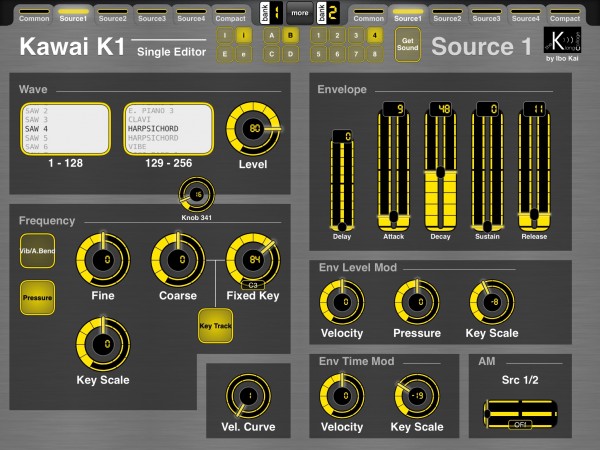Screen dimensions: 600x450
Task: Choose SAW 2 in wave list
Action: [36, 111]
